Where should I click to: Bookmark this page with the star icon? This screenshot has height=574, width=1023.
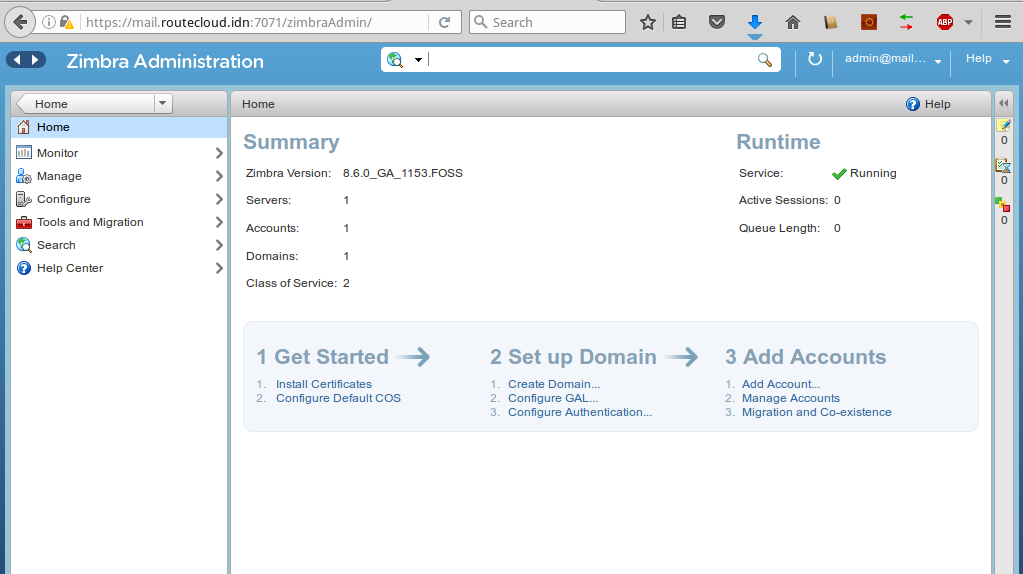647,22
